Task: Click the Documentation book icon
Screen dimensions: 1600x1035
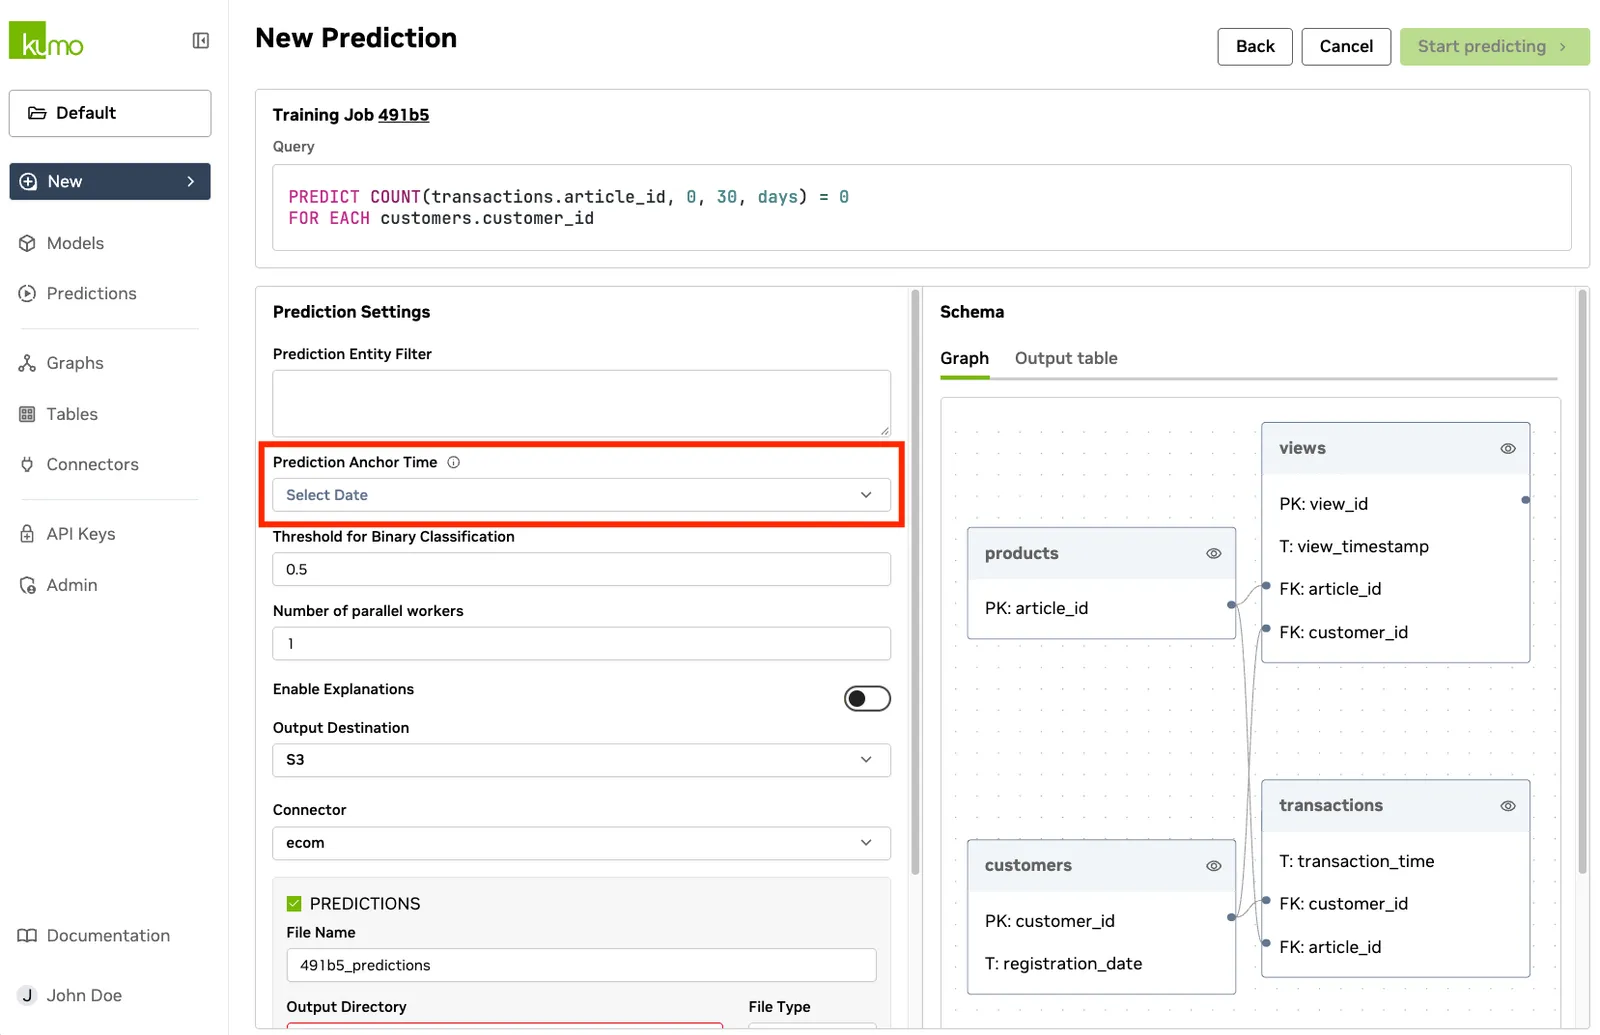Action: [27, 936]
